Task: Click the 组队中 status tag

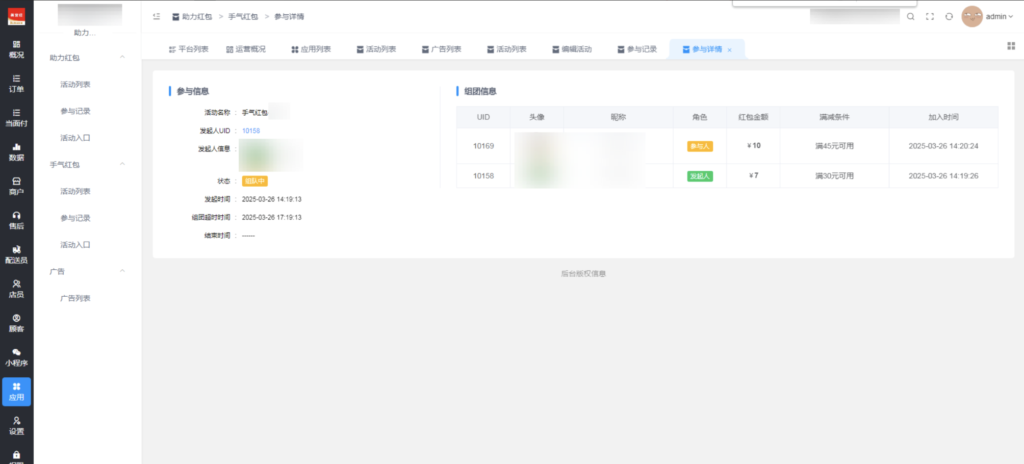Action: [x=255, y=181]
